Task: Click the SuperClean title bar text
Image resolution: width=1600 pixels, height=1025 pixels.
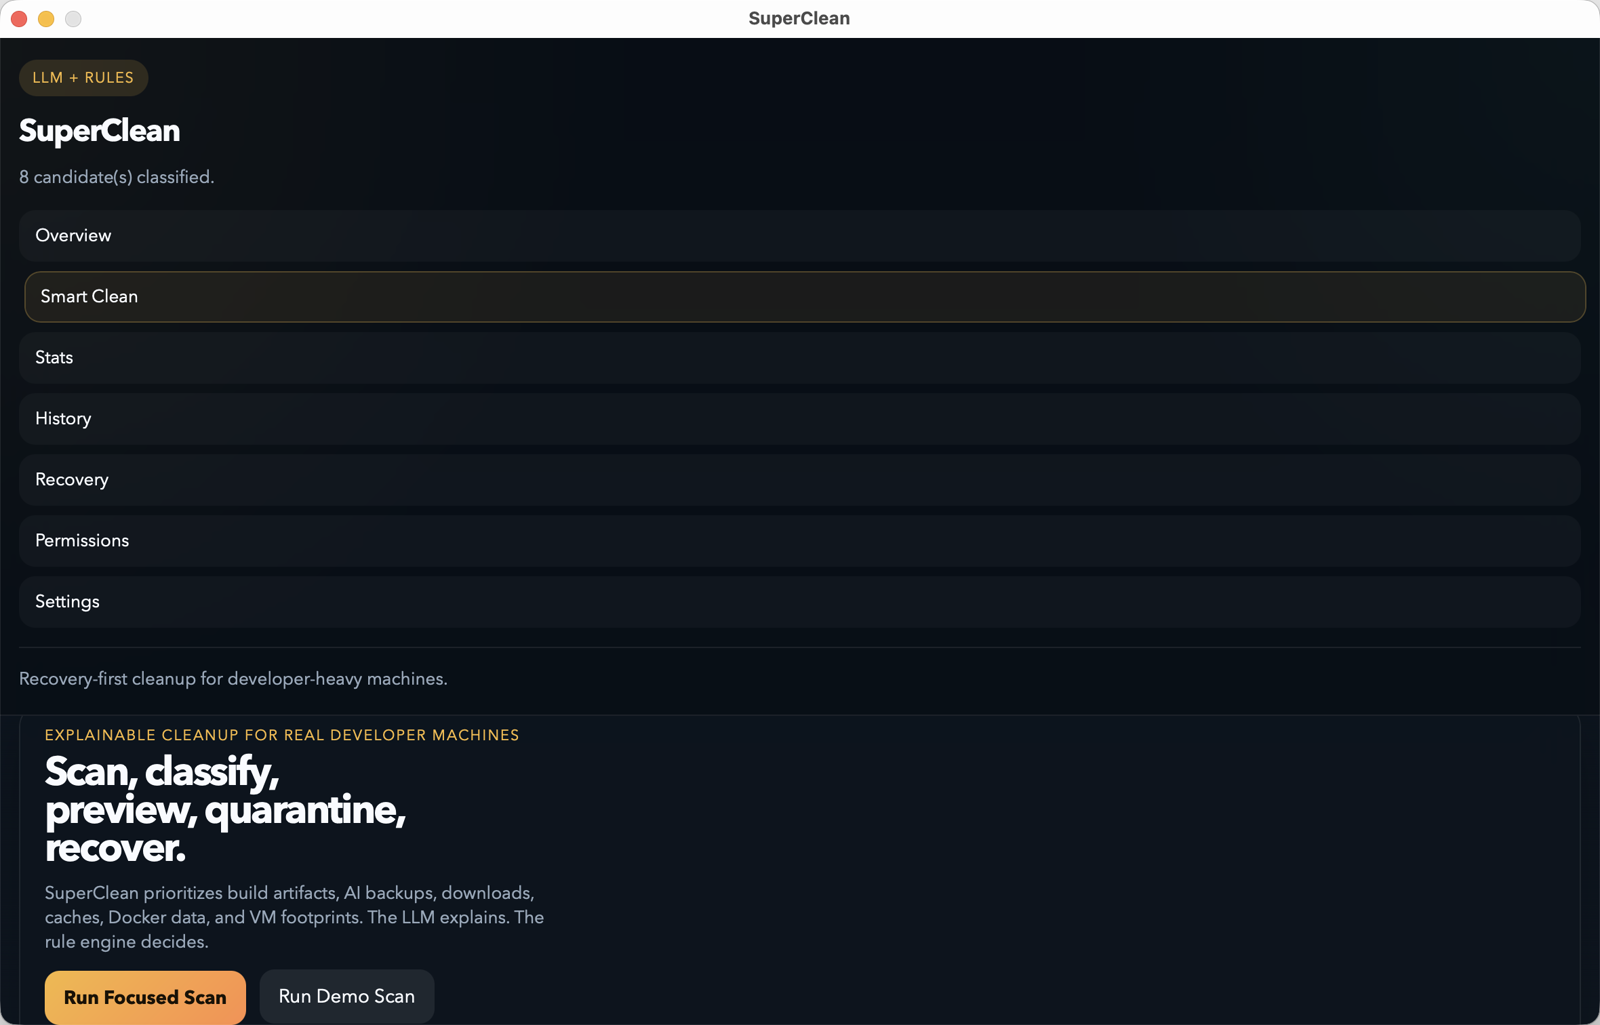Action: point(799,19)
